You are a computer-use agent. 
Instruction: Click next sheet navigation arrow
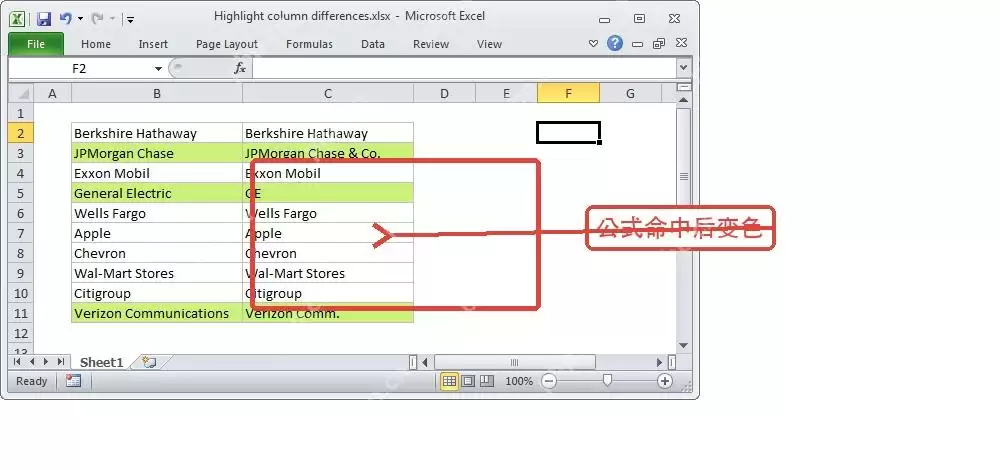46,362
